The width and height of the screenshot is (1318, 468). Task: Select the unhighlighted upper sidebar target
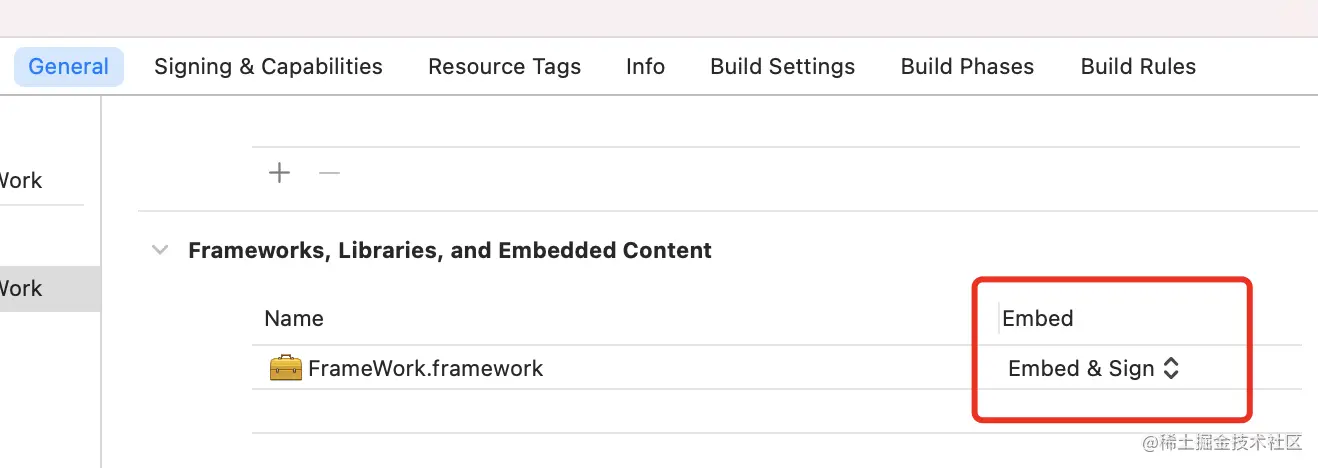tap(30, 181)
